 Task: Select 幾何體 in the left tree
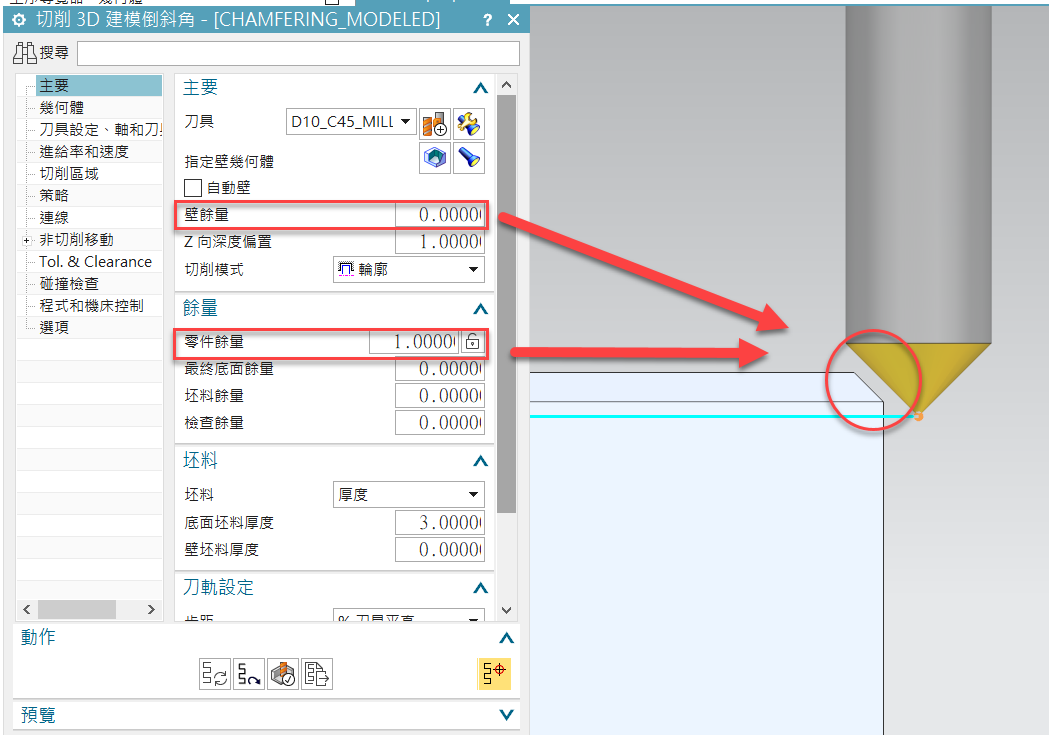[x=62, y=108]
